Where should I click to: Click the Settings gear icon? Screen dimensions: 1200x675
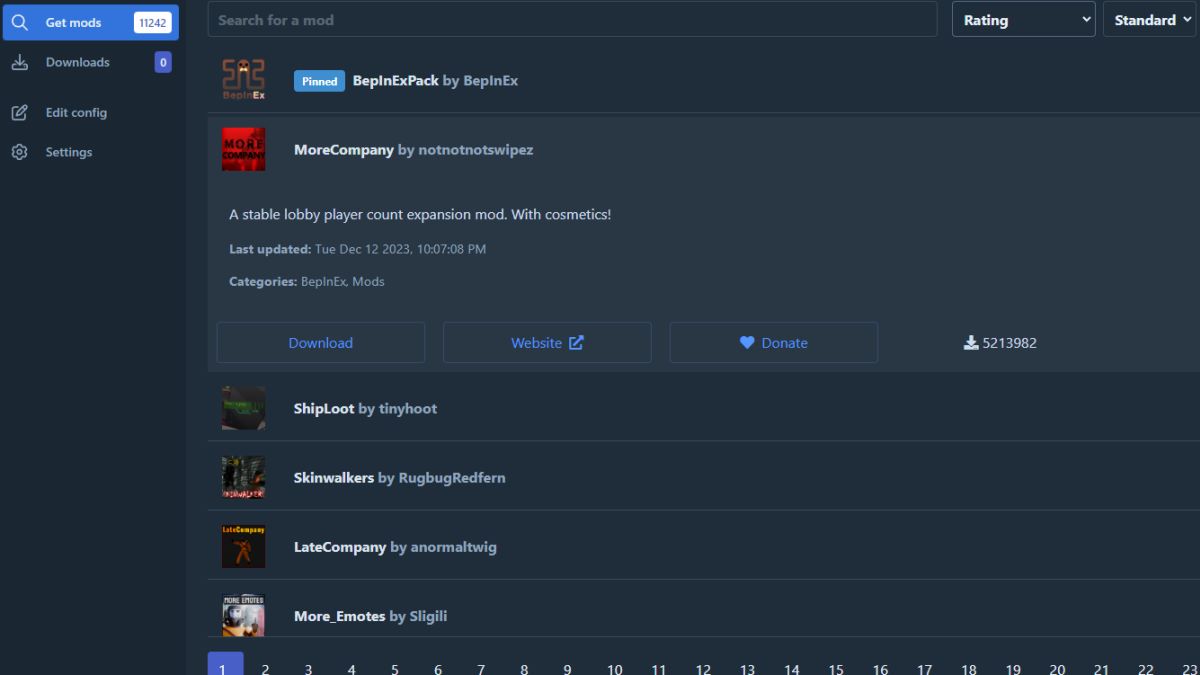point(19,152)
